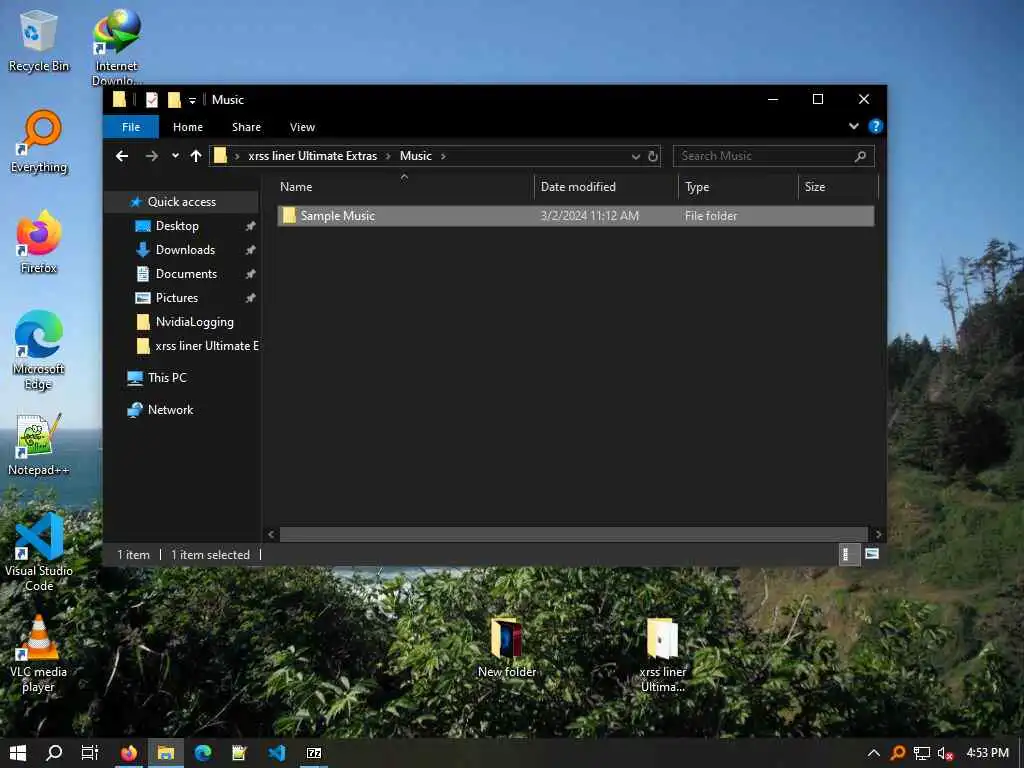Open Microsoft Edge desktop shortcut
Screen dimensions: 1024x768
click(x=39, y=350)
